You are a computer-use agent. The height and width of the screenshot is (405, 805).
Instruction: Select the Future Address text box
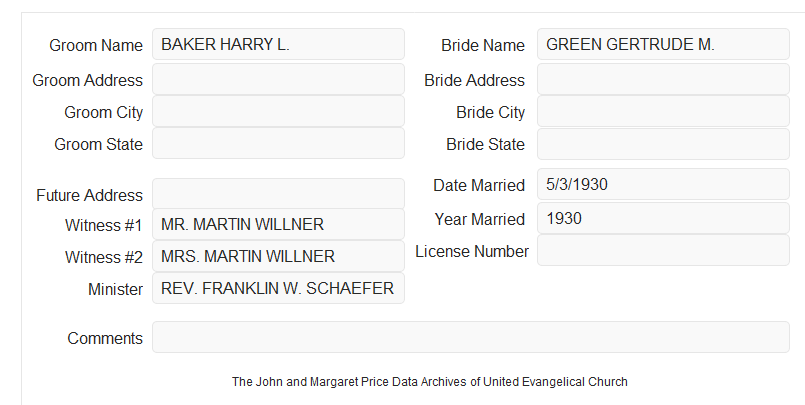coord(278,194)
